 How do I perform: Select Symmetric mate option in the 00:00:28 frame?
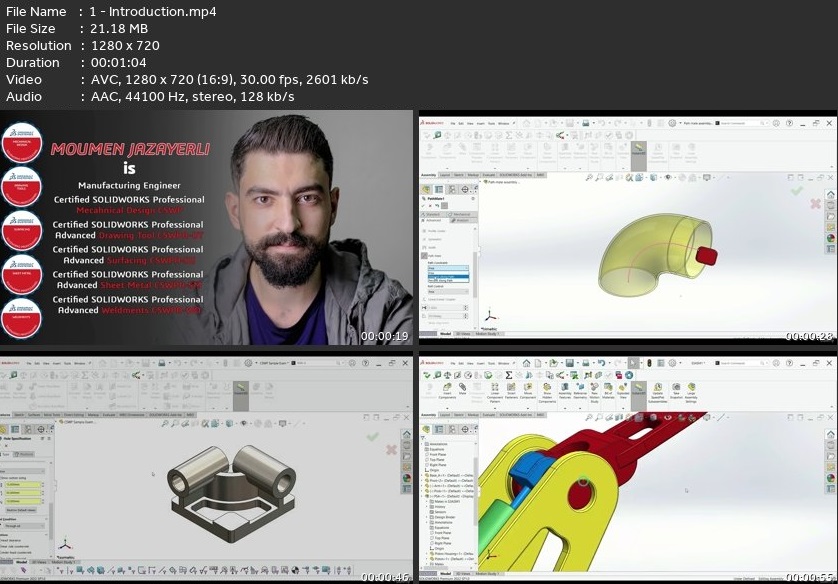coord(434,239)
